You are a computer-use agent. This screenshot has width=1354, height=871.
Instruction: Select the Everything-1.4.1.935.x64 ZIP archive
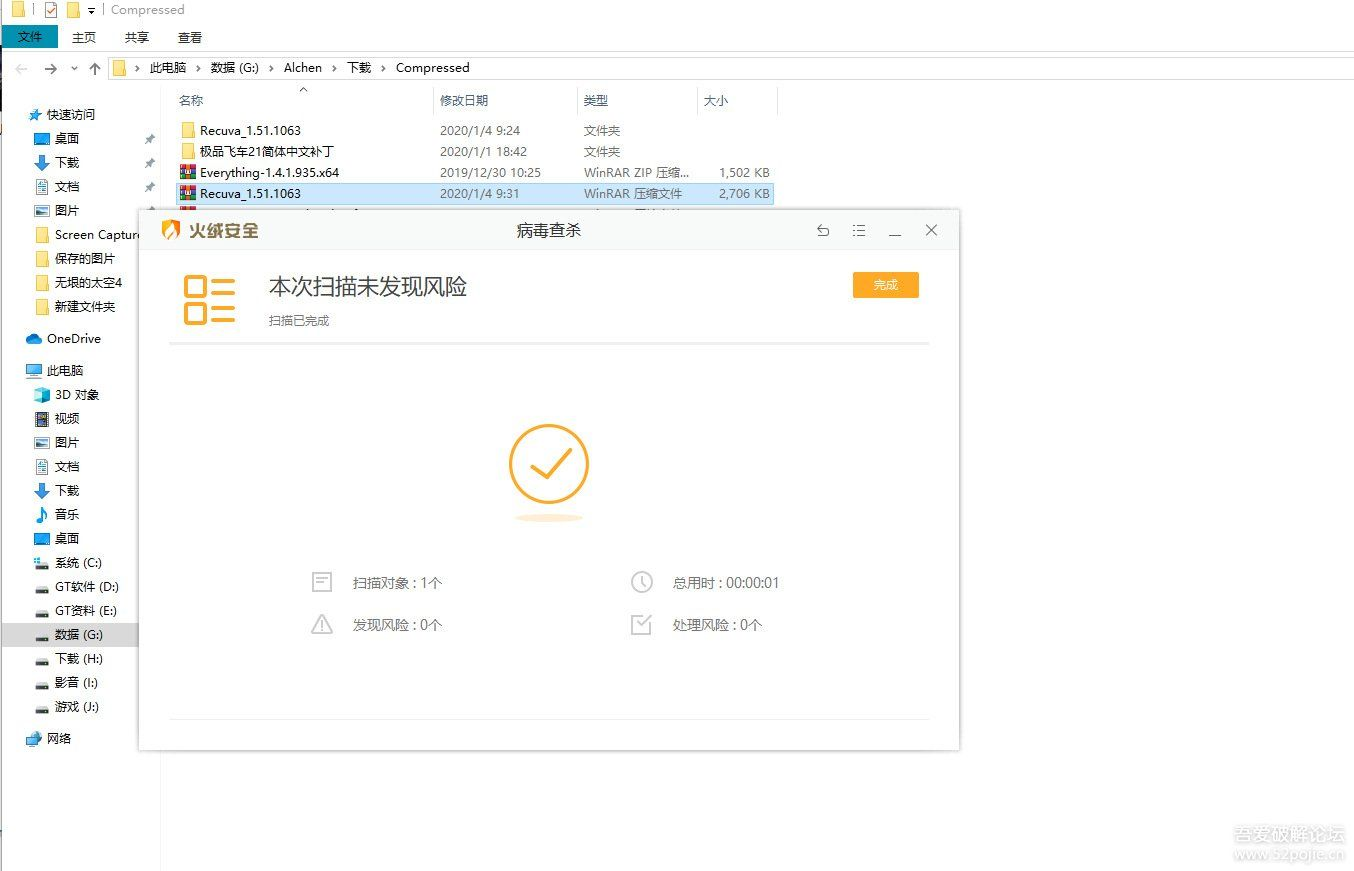[x=475, y=173]
